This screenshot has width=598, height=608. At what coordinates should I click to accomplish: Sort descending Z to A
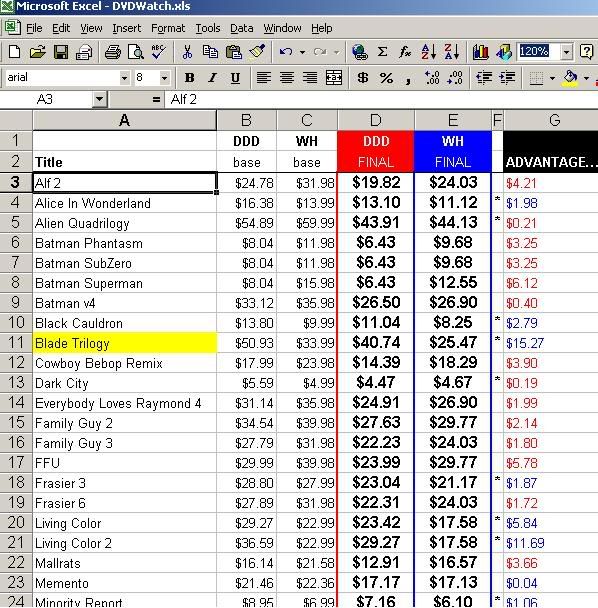click(452, 52)
